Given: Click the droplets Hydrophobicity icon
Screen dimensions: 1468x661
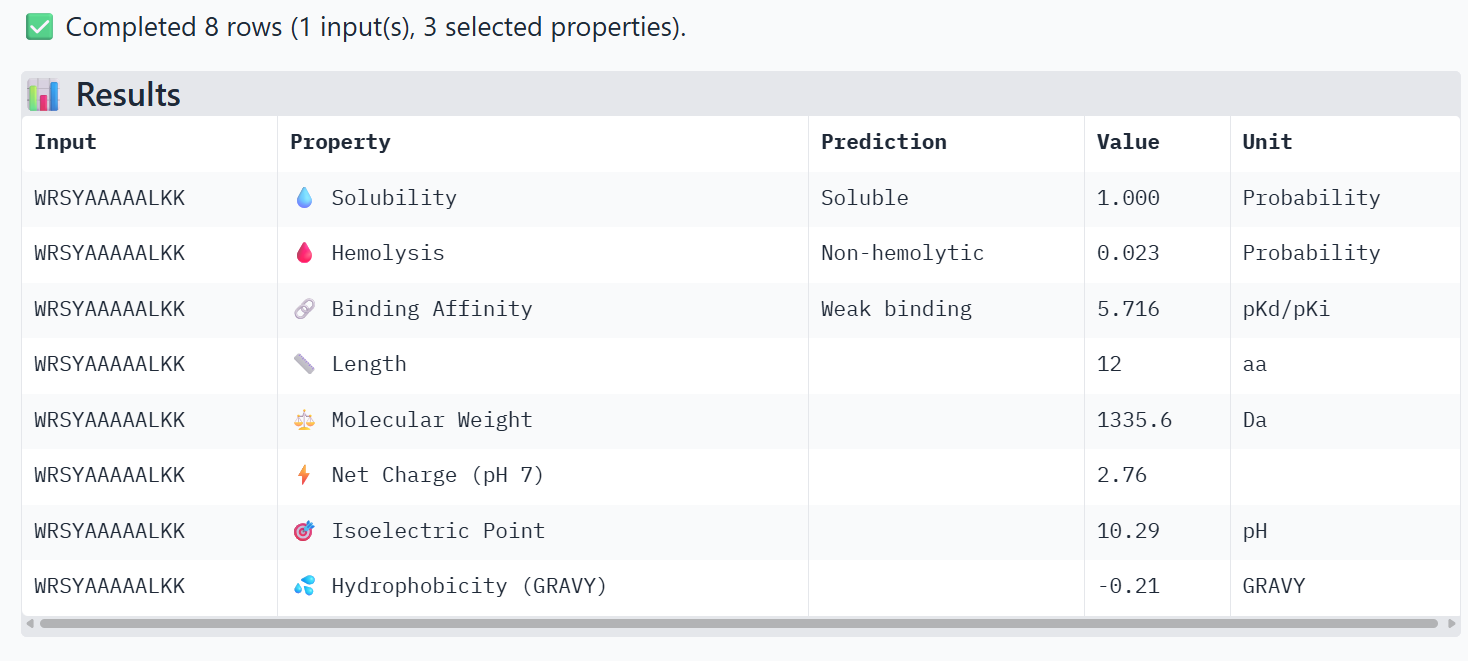Looking at the screenshot, I should (304, 586).
